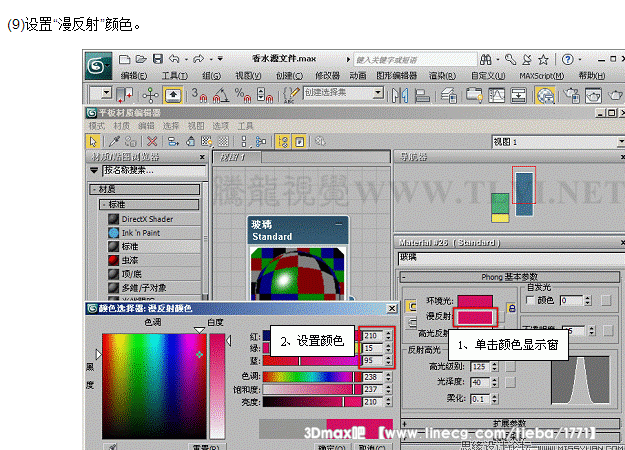The width and height of the screenshot is (625, 450).
Task: Toggle the highlighted show background icon
Action: 299,141
